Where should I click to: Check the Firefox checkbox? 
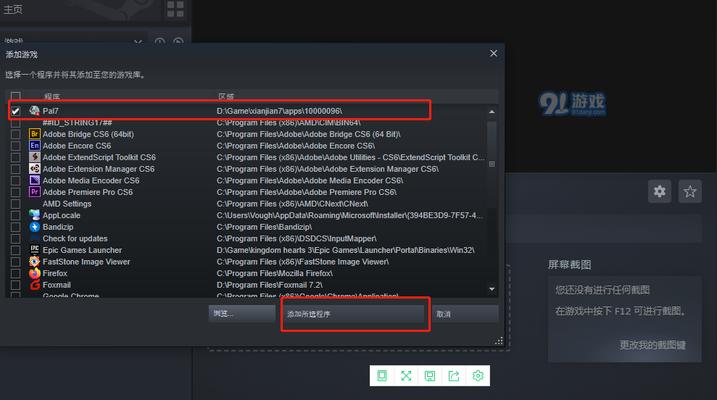(16, 273)
